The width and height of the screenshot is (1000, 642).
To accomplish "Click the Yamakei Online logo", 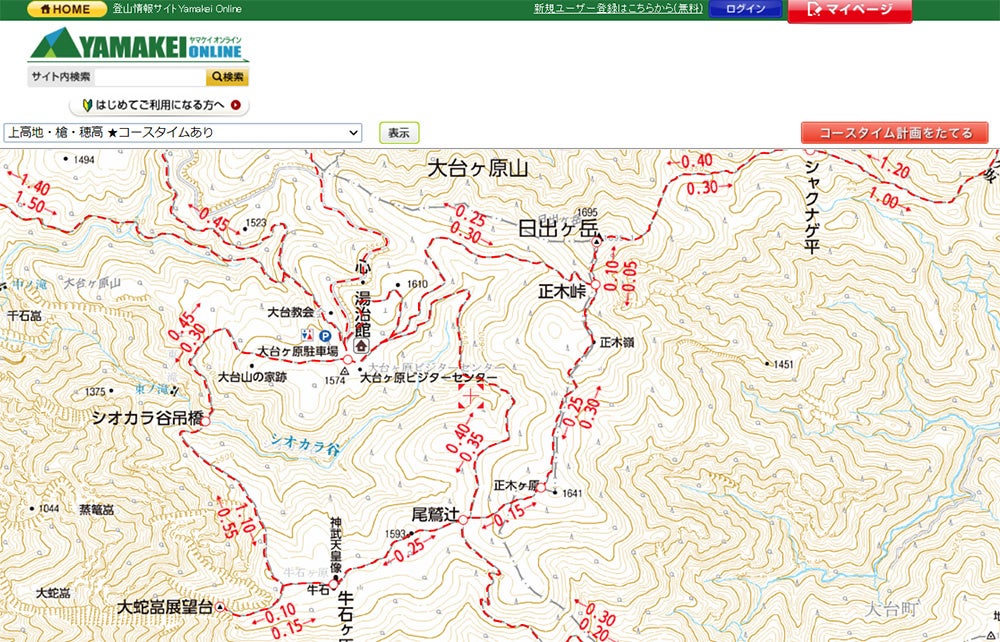I will 138,45.
